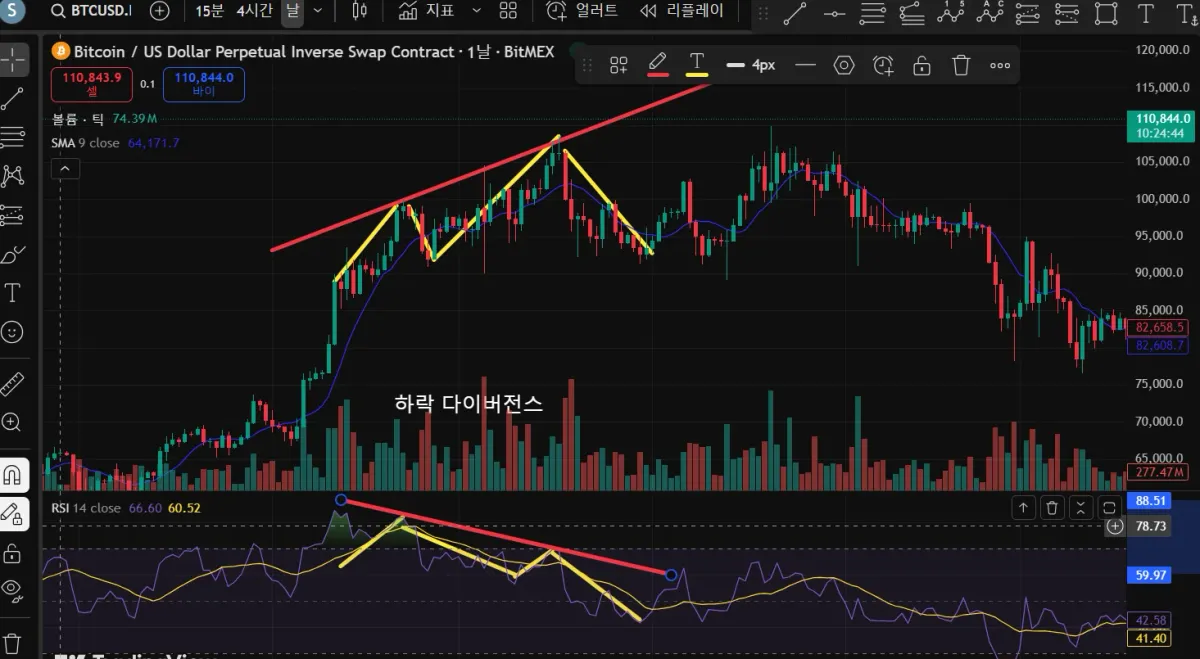Screen dimensions: 1200x659
Task: Open the emoji icons tool in left sidebar
Action: 13,331
